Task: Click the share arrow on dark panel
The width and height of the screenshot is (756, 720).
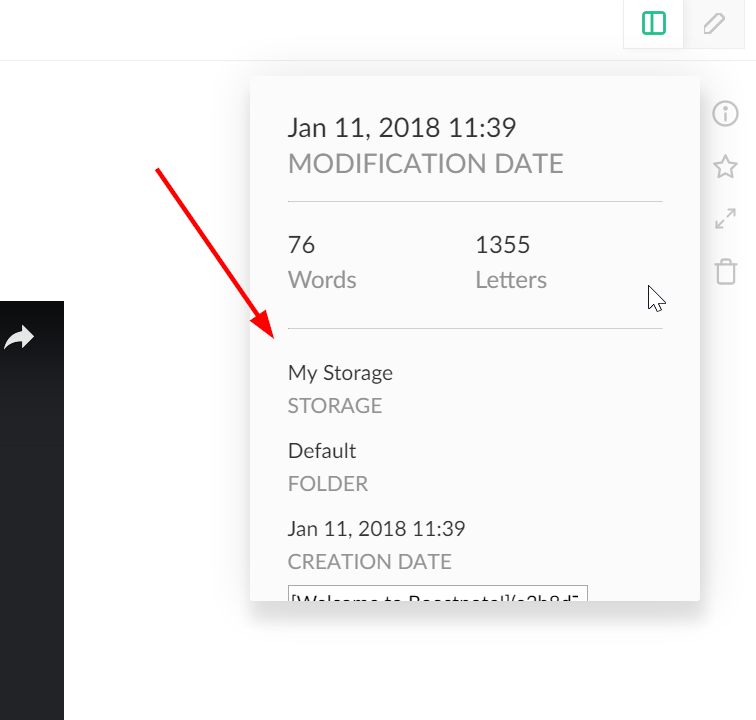Action: pos(19,337)
